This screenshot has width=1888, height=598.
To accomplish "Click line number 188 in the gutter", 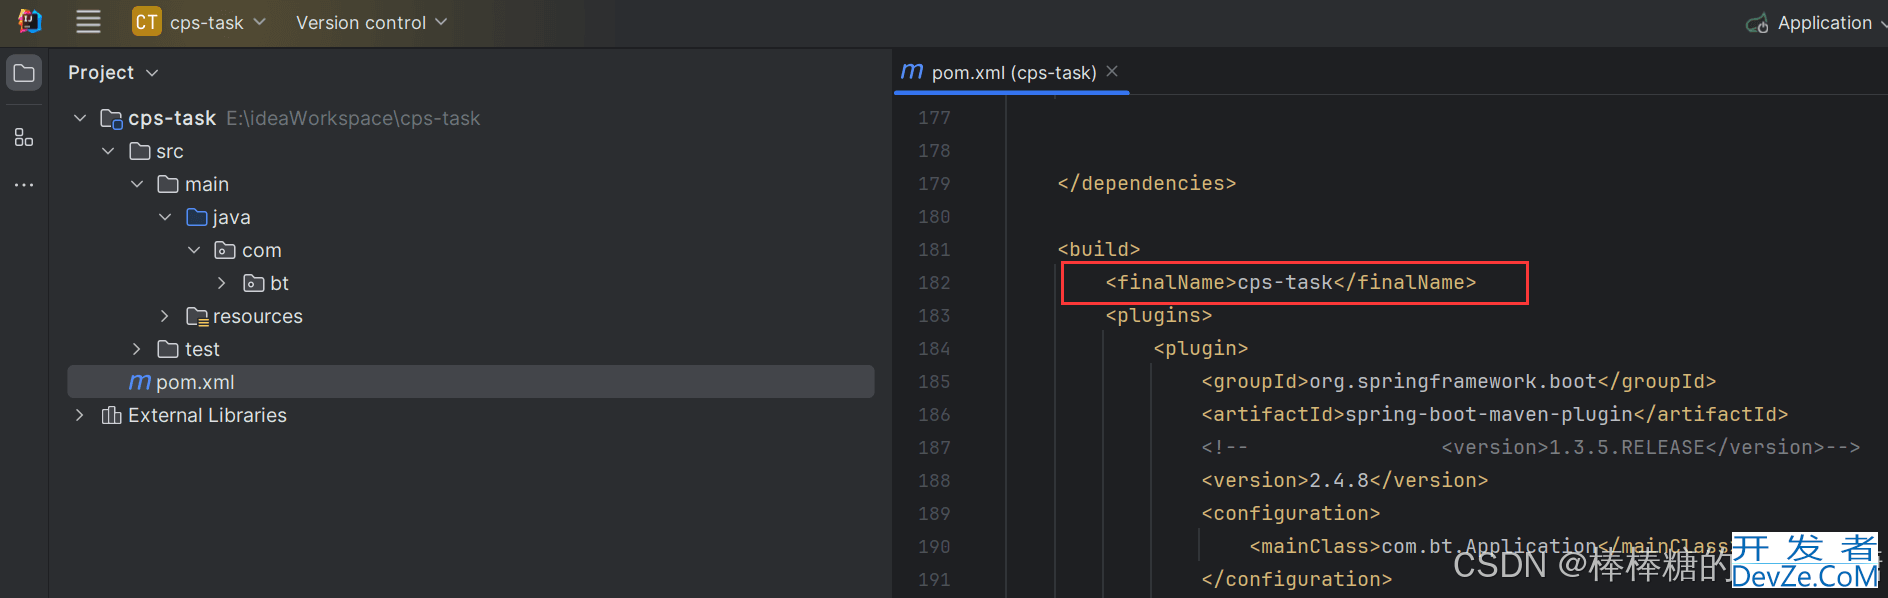I will pyautogui.click(x=934, y=481).
